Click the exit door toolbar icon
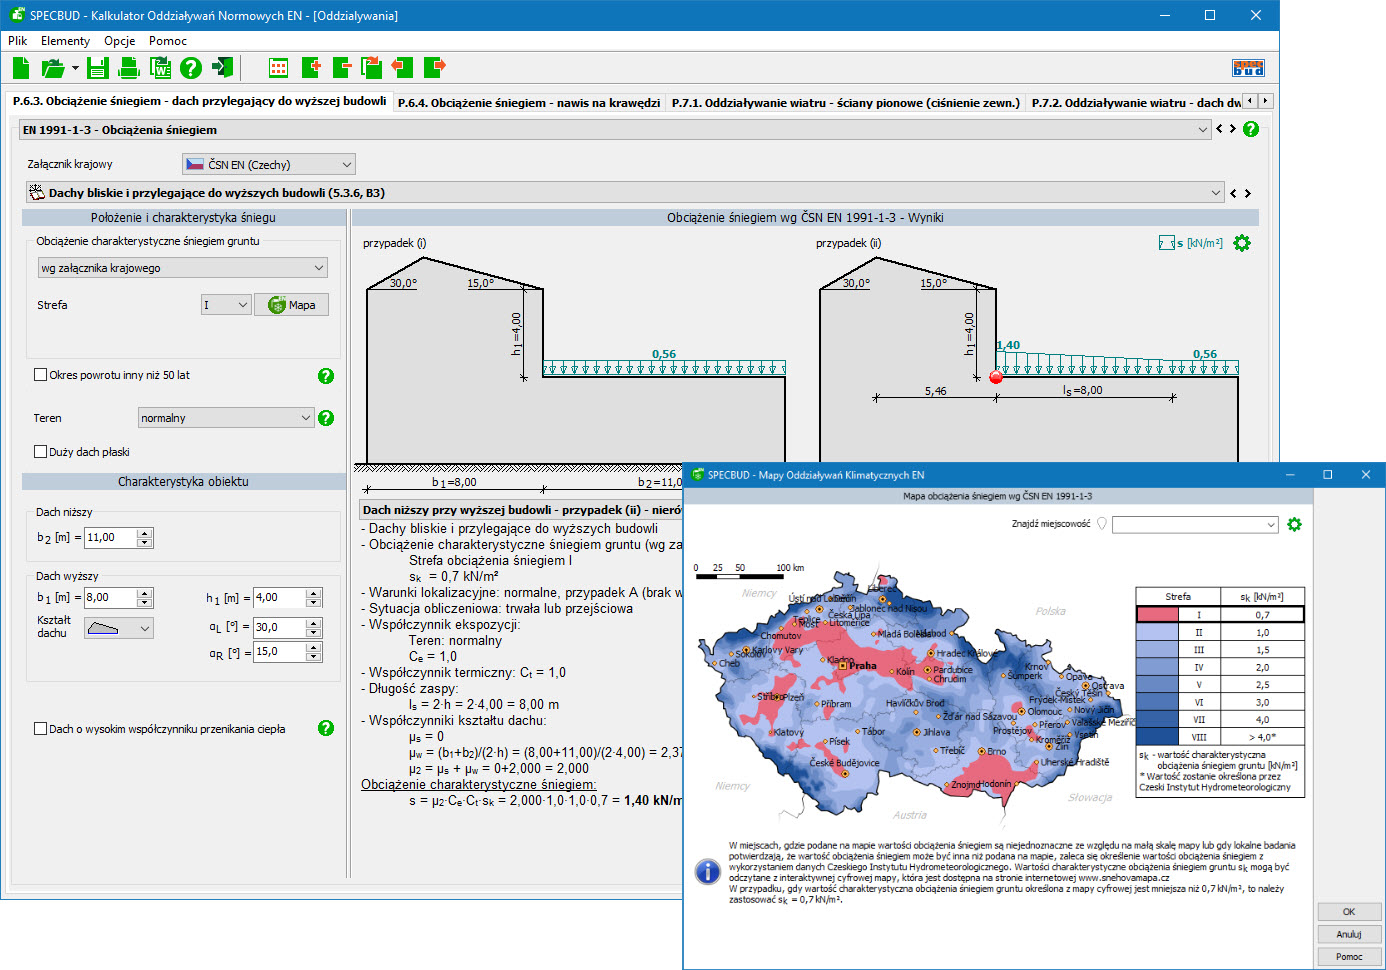The width and height of the screenshot is (1386, 970). click(x=223, y=68)
